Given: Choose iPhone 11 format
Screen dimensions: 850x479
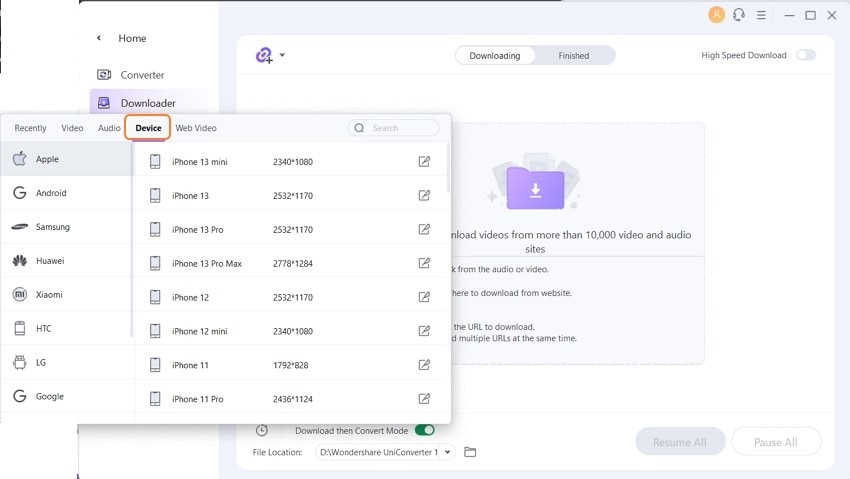Looking at the screenshot, I should 291,365.
